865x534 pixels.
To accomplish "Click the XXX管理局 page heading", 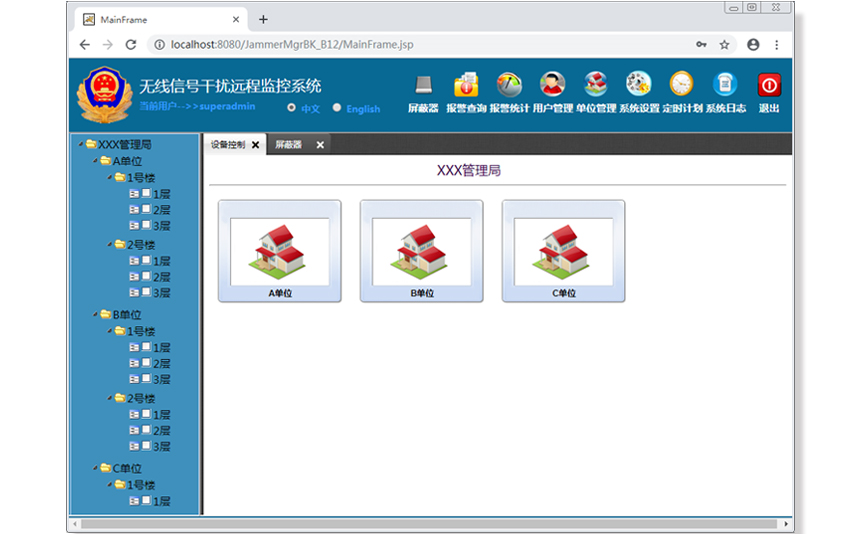I will 469,170.
